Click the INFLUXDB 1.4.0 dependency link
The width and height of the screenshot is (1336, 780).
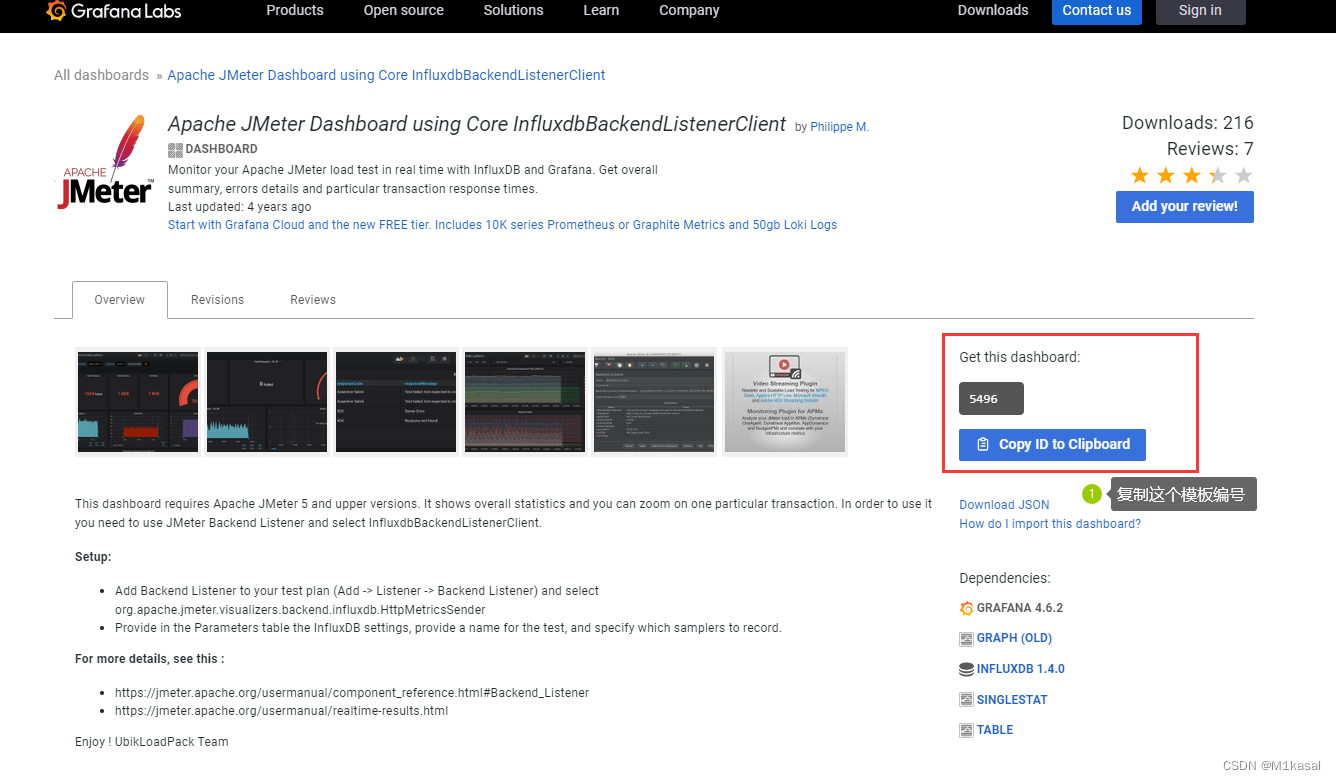pyautogui.click(x=1021, y=669)
